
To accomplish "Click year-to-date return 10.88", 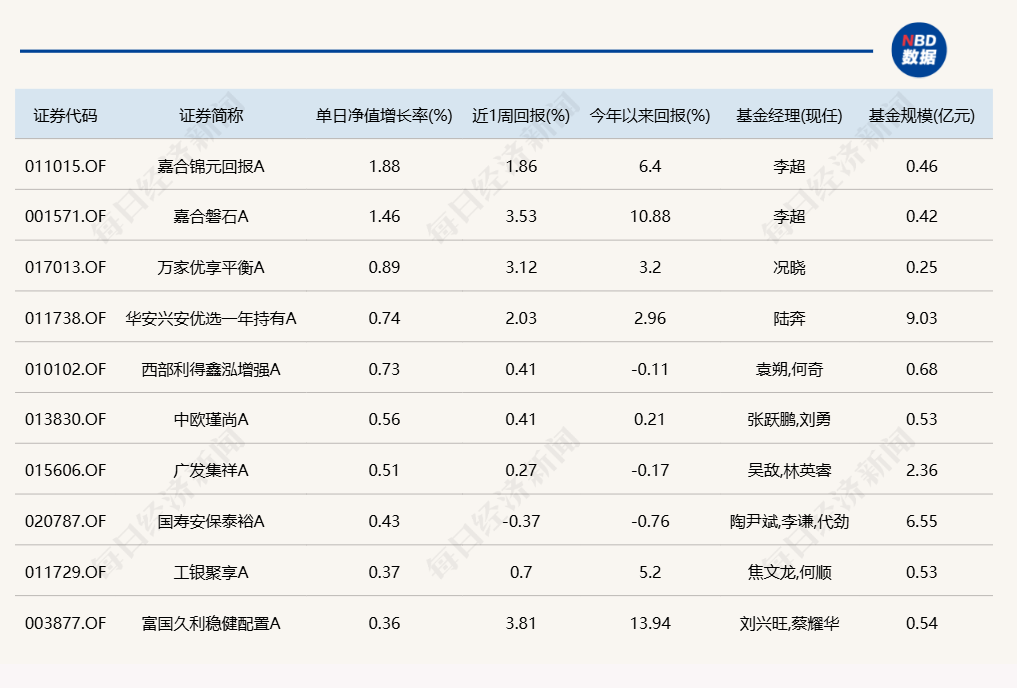I will click(650, 217).
